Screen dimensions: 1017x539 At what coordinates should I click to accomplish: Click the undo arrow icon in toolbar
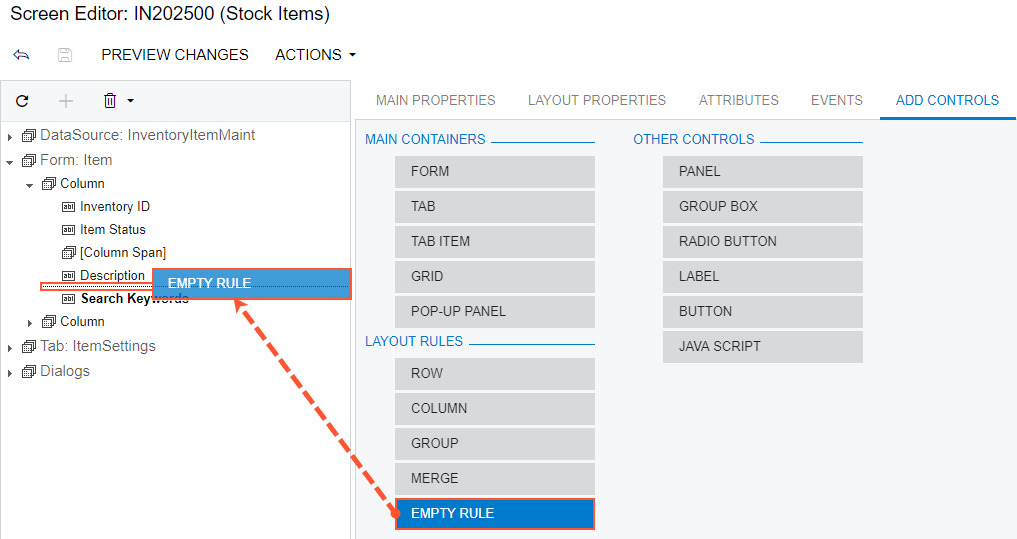point(21,55)
